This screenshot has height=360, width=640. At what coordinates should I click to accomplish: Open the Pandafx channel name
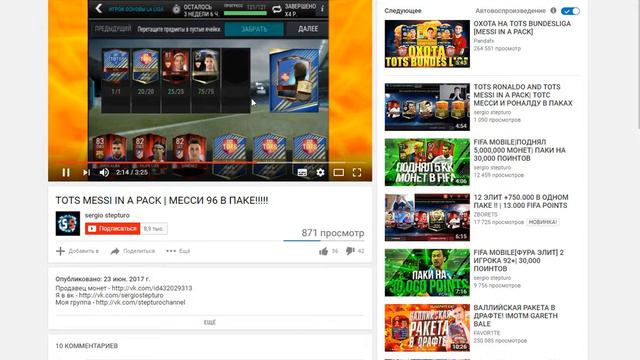coord(484,41)
